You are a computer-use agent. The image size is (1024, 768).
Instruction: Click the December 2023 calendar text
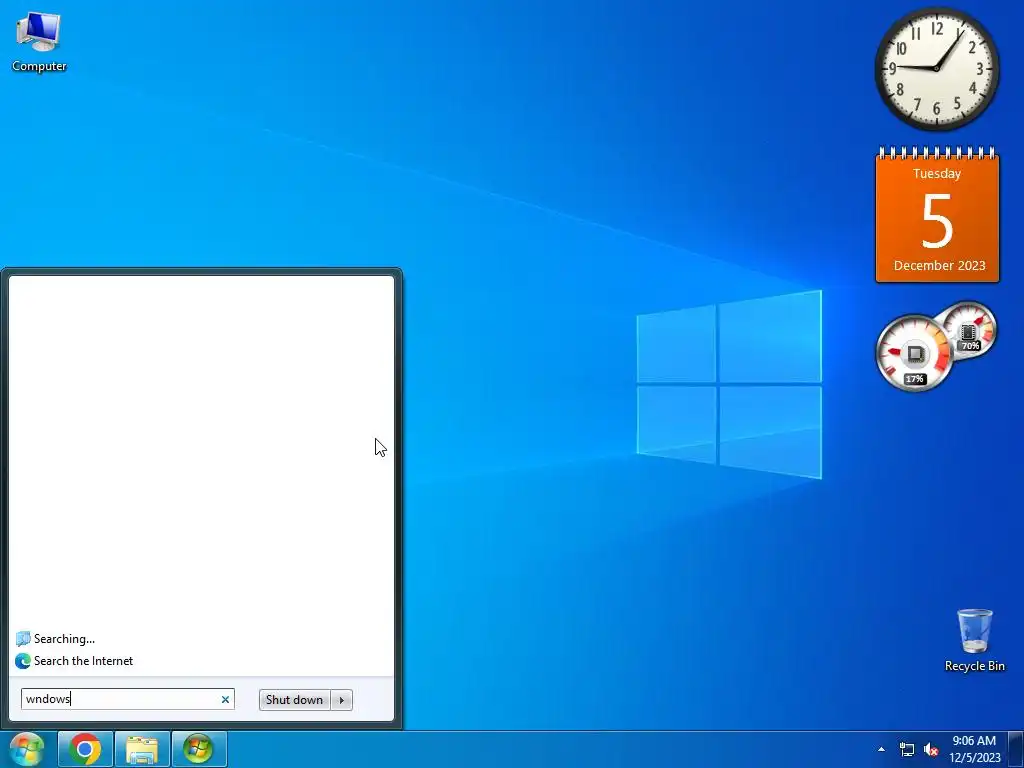coord(939,265)
